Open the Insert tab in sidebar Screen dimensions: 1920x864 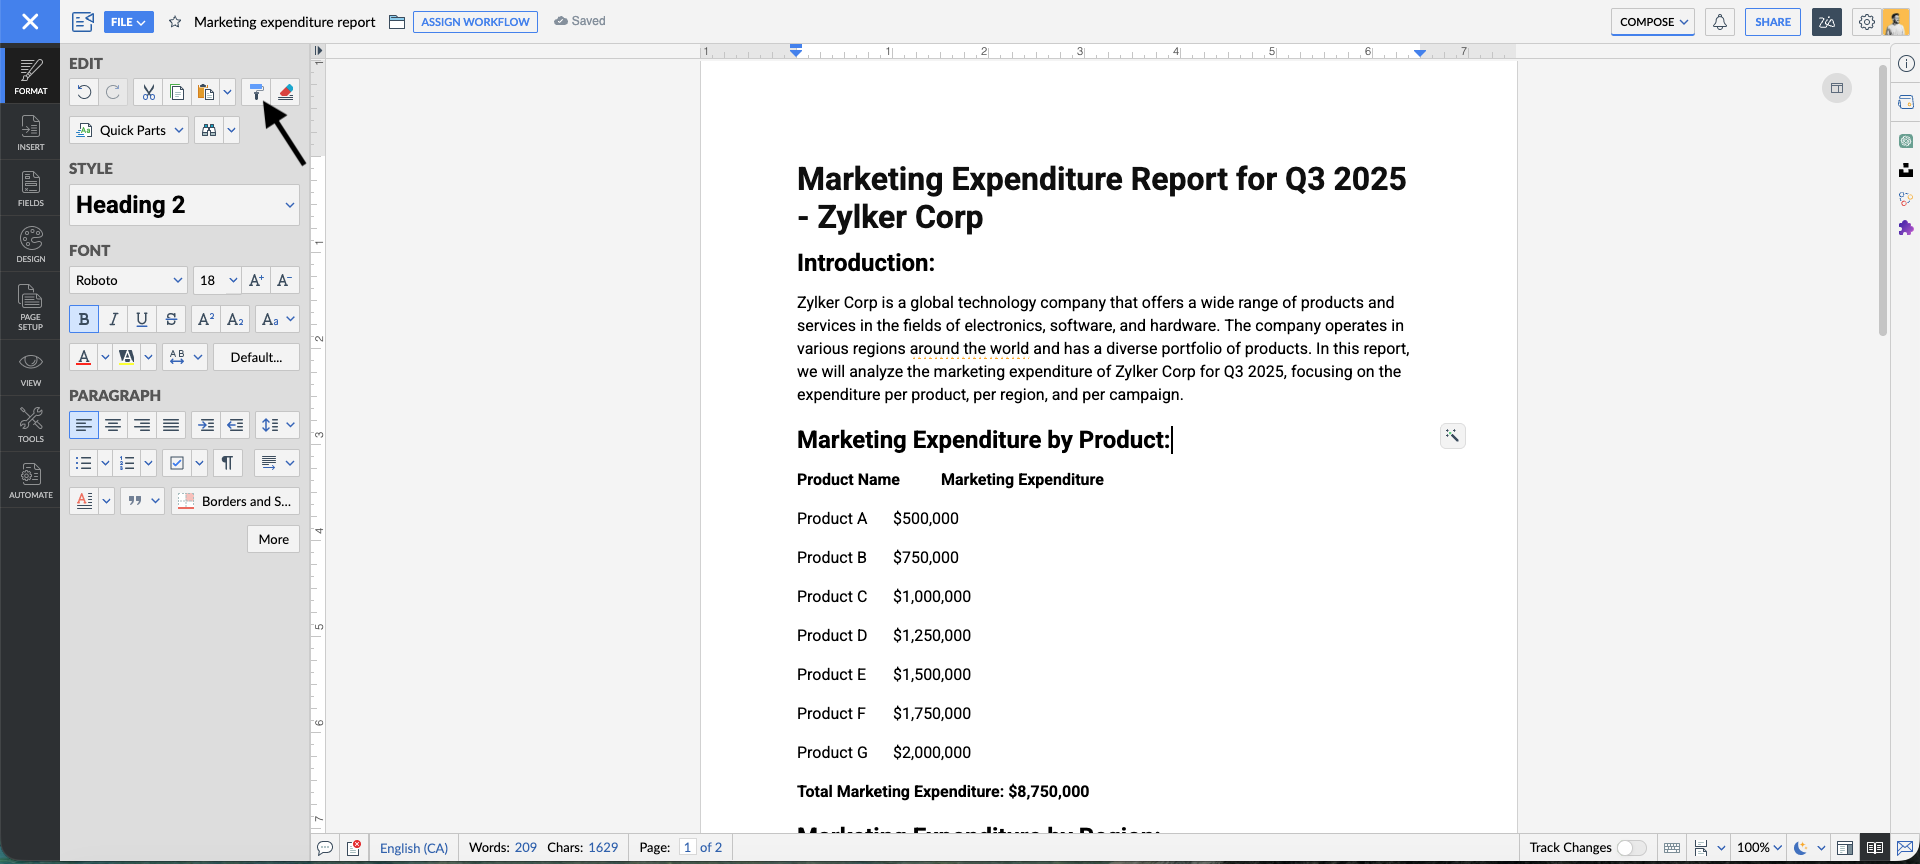click(31, 132)
